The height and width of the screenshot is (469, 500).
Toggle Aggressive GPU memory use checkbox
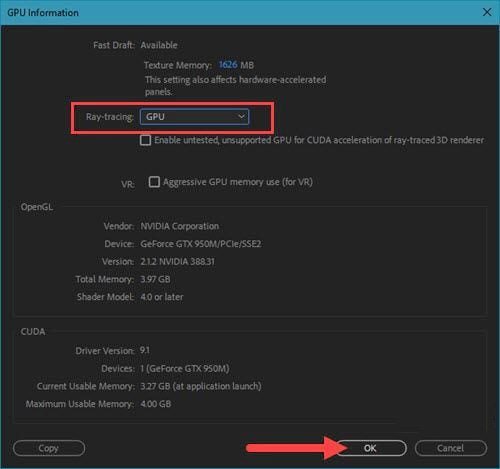154,182
